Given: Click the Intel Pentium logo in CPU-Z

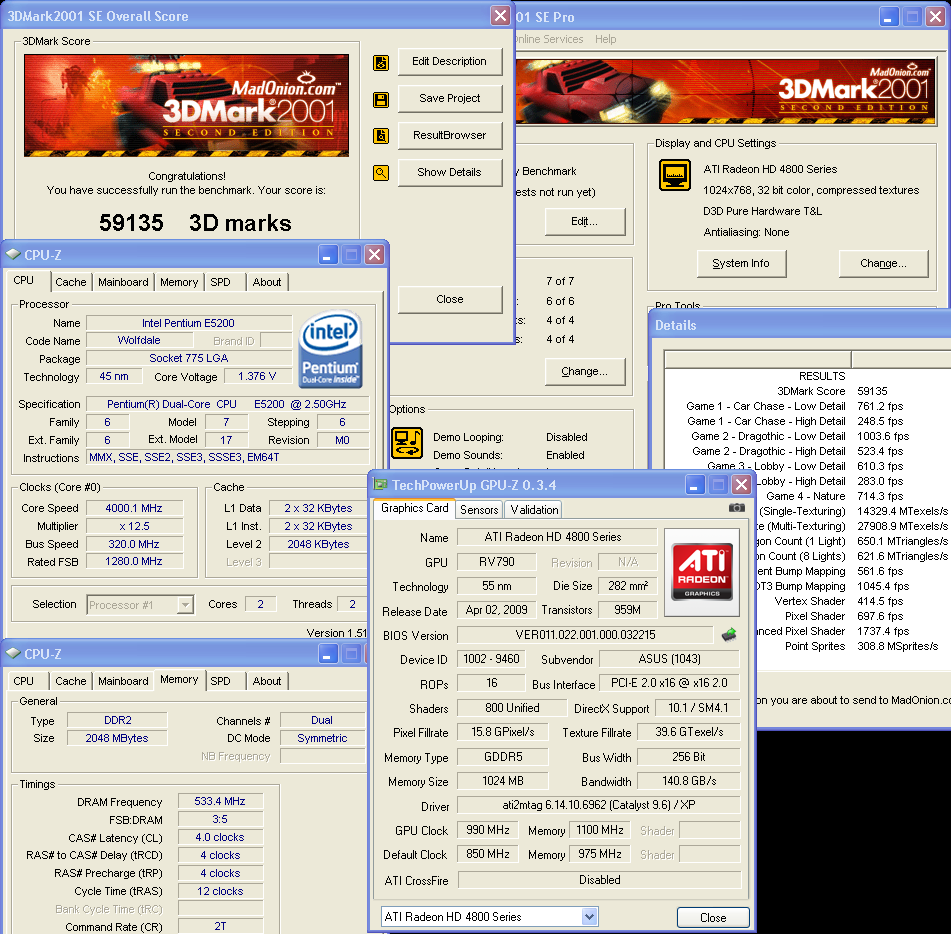Looking at the screenshot, I should point(331,349).
